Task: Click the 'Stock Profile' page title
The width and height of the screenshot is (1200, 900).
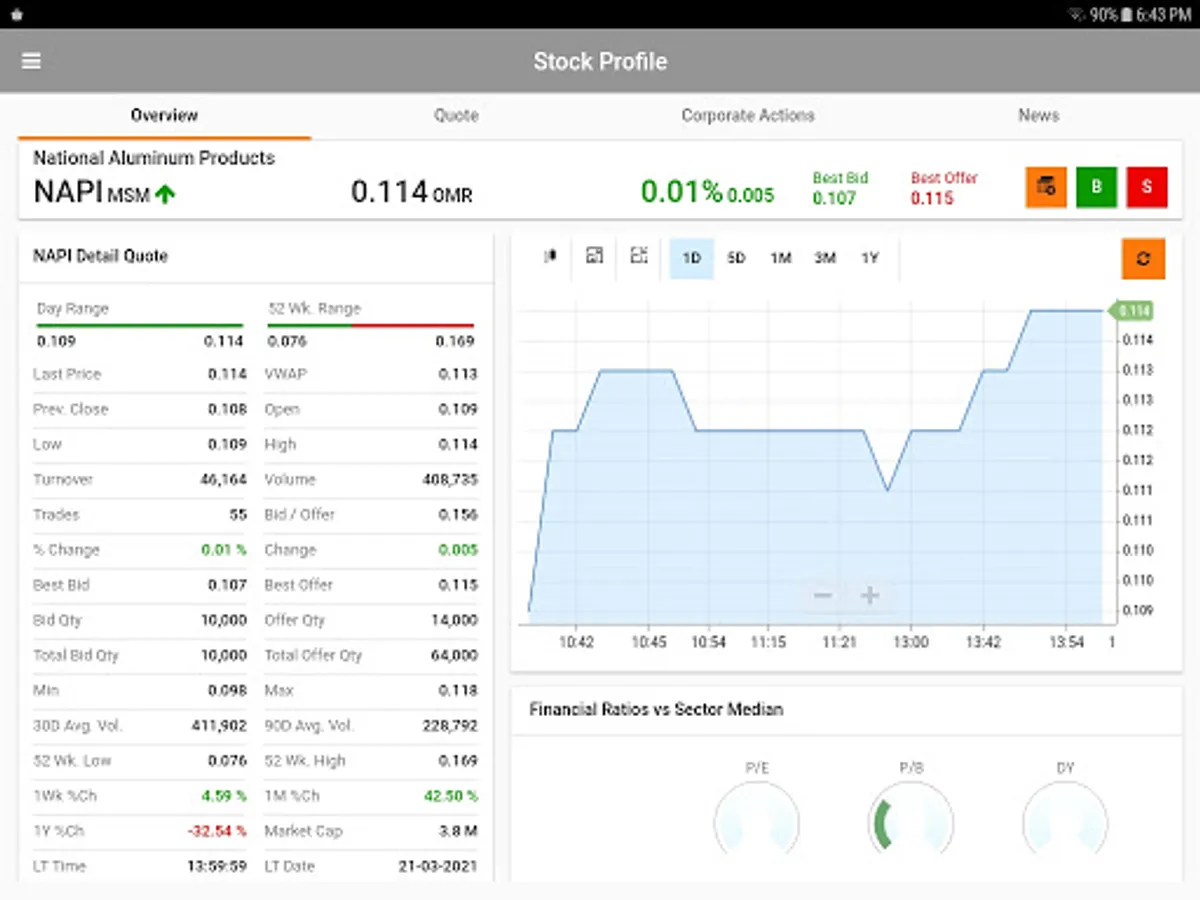Action: coord(600,61)
